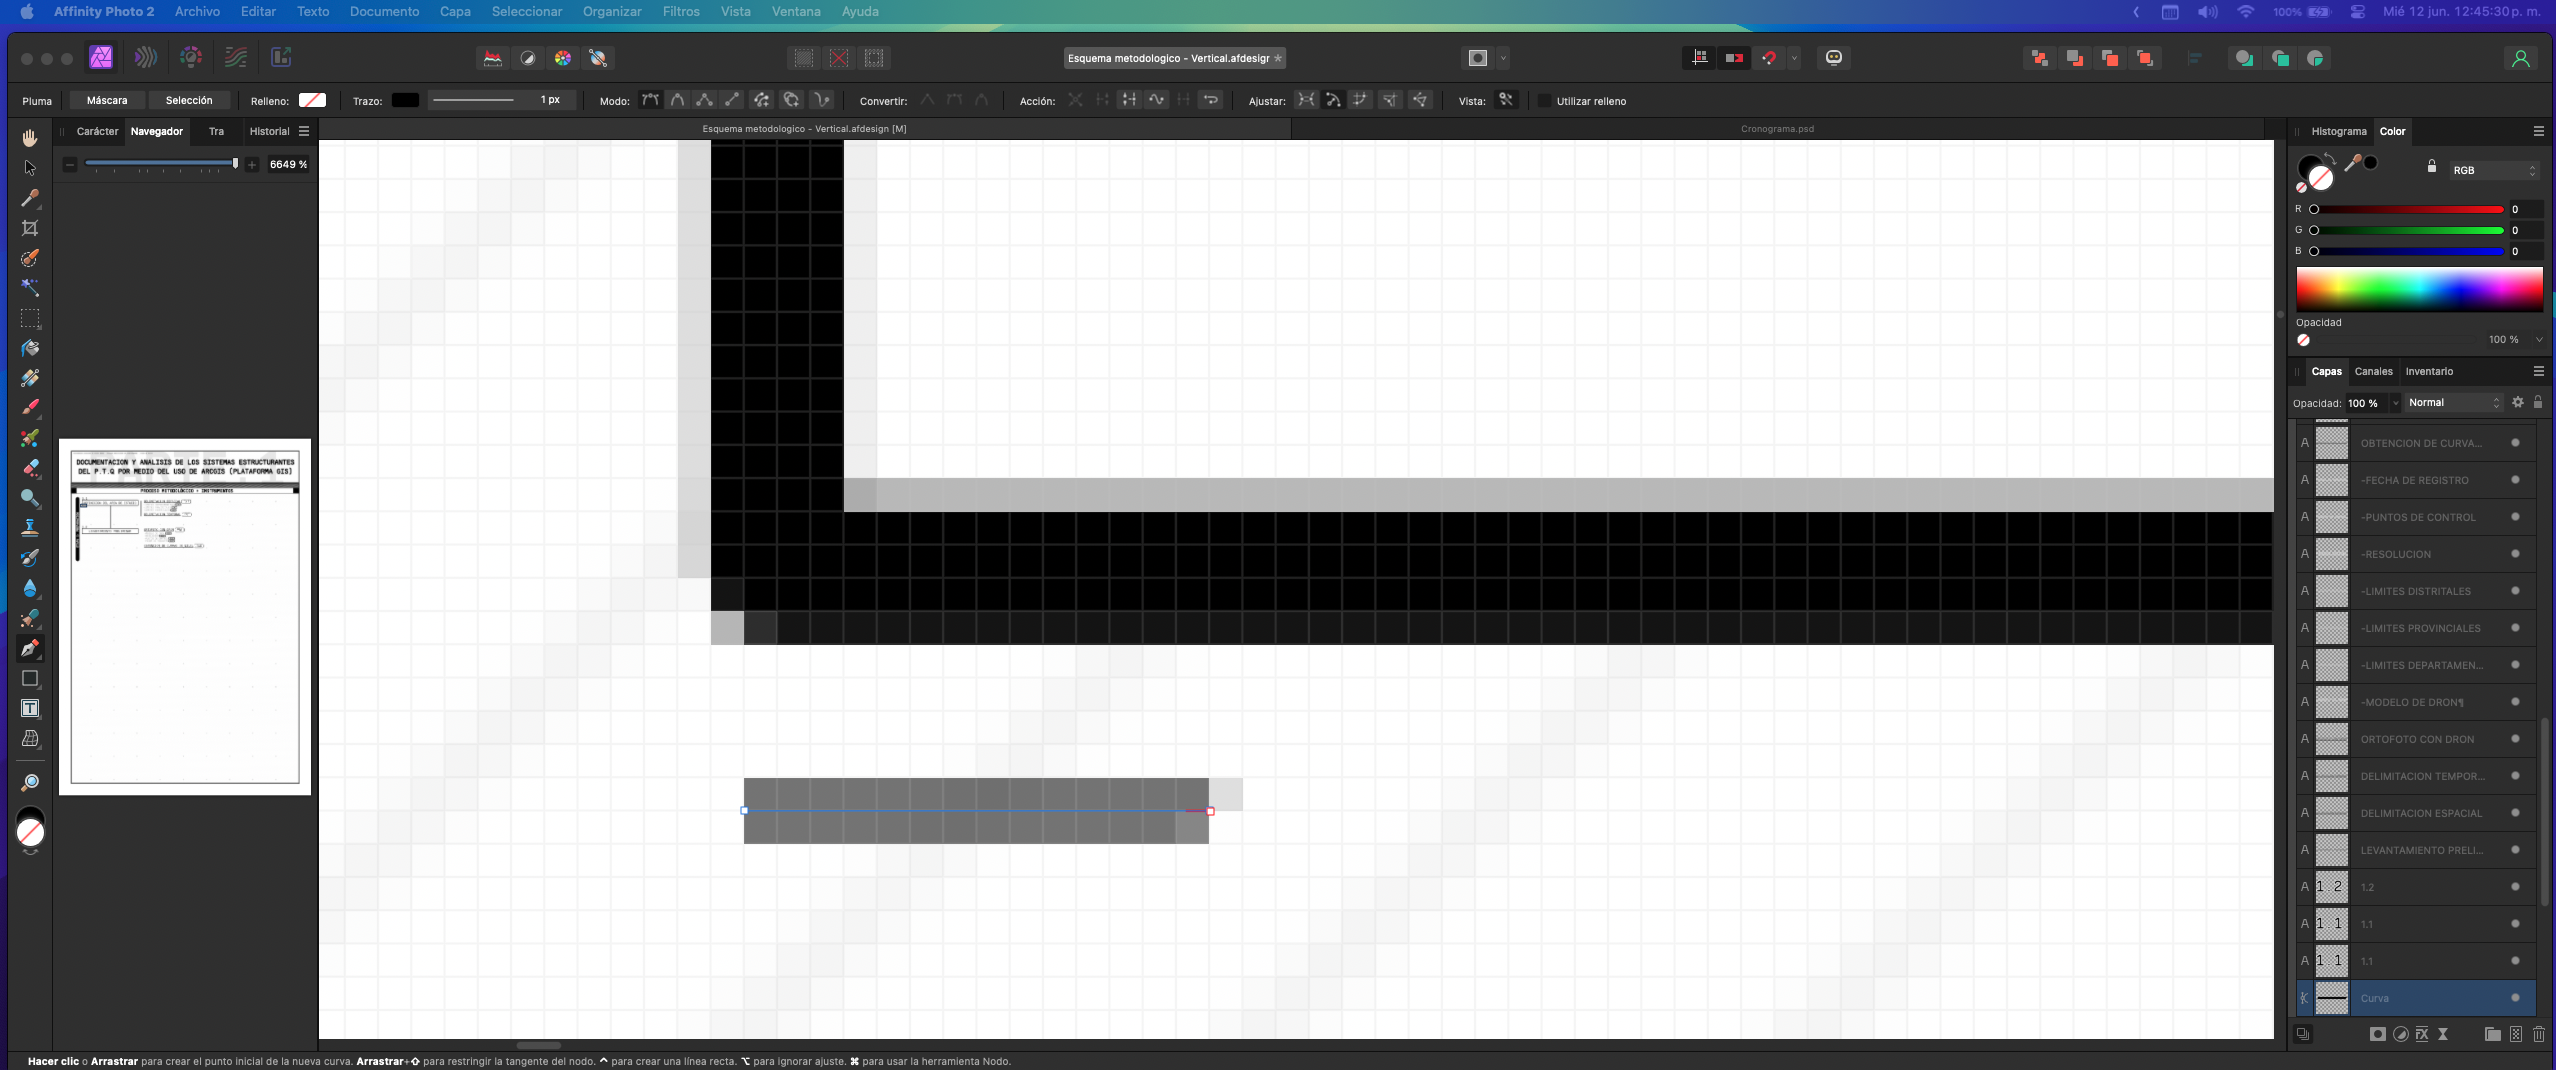Screen dimensions: 2556x1070
Task: Click the Máscara button
Action: pos(107,100)
